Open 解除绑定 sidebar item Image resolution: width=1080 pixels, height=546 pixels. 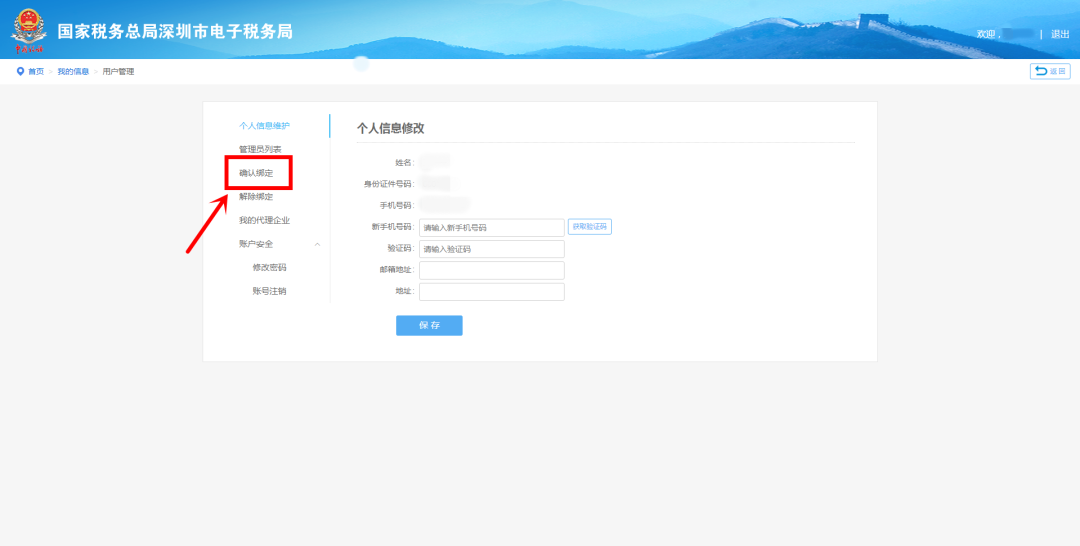256,197
